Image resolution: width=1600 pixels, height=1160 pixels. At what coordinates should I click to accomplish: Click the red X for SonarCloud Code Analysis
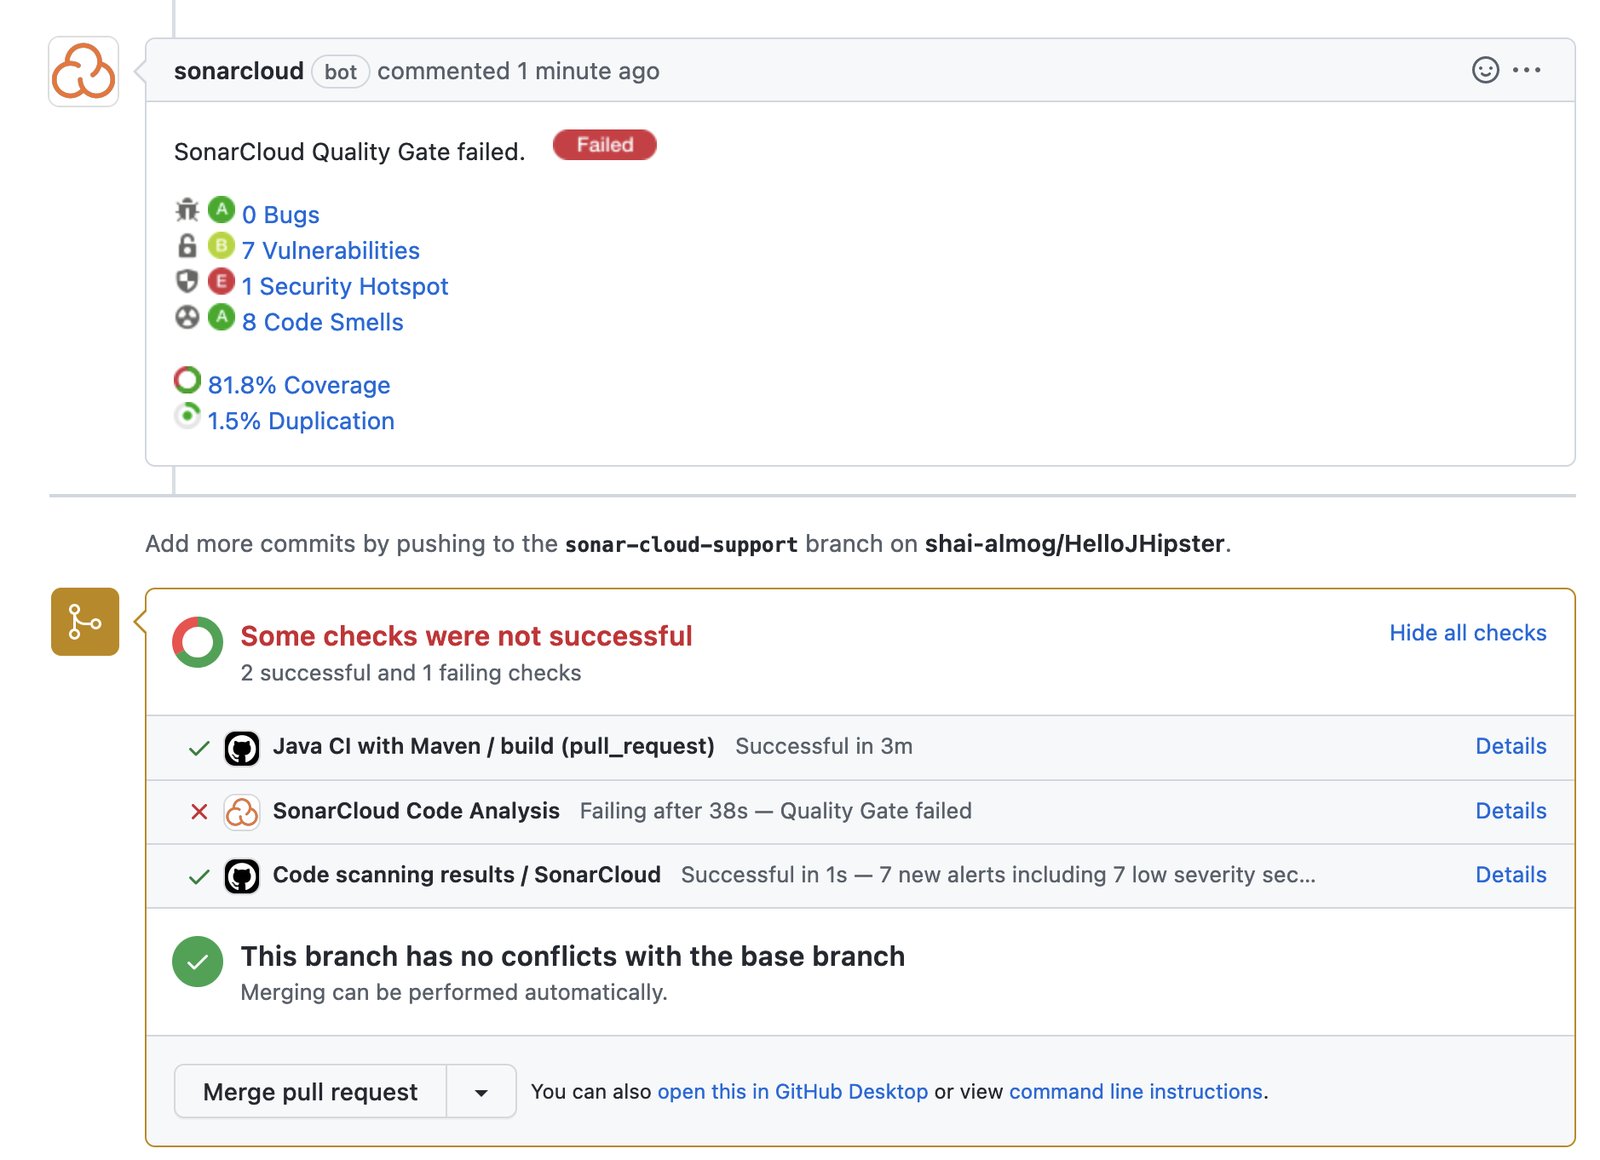pos(199,812)
